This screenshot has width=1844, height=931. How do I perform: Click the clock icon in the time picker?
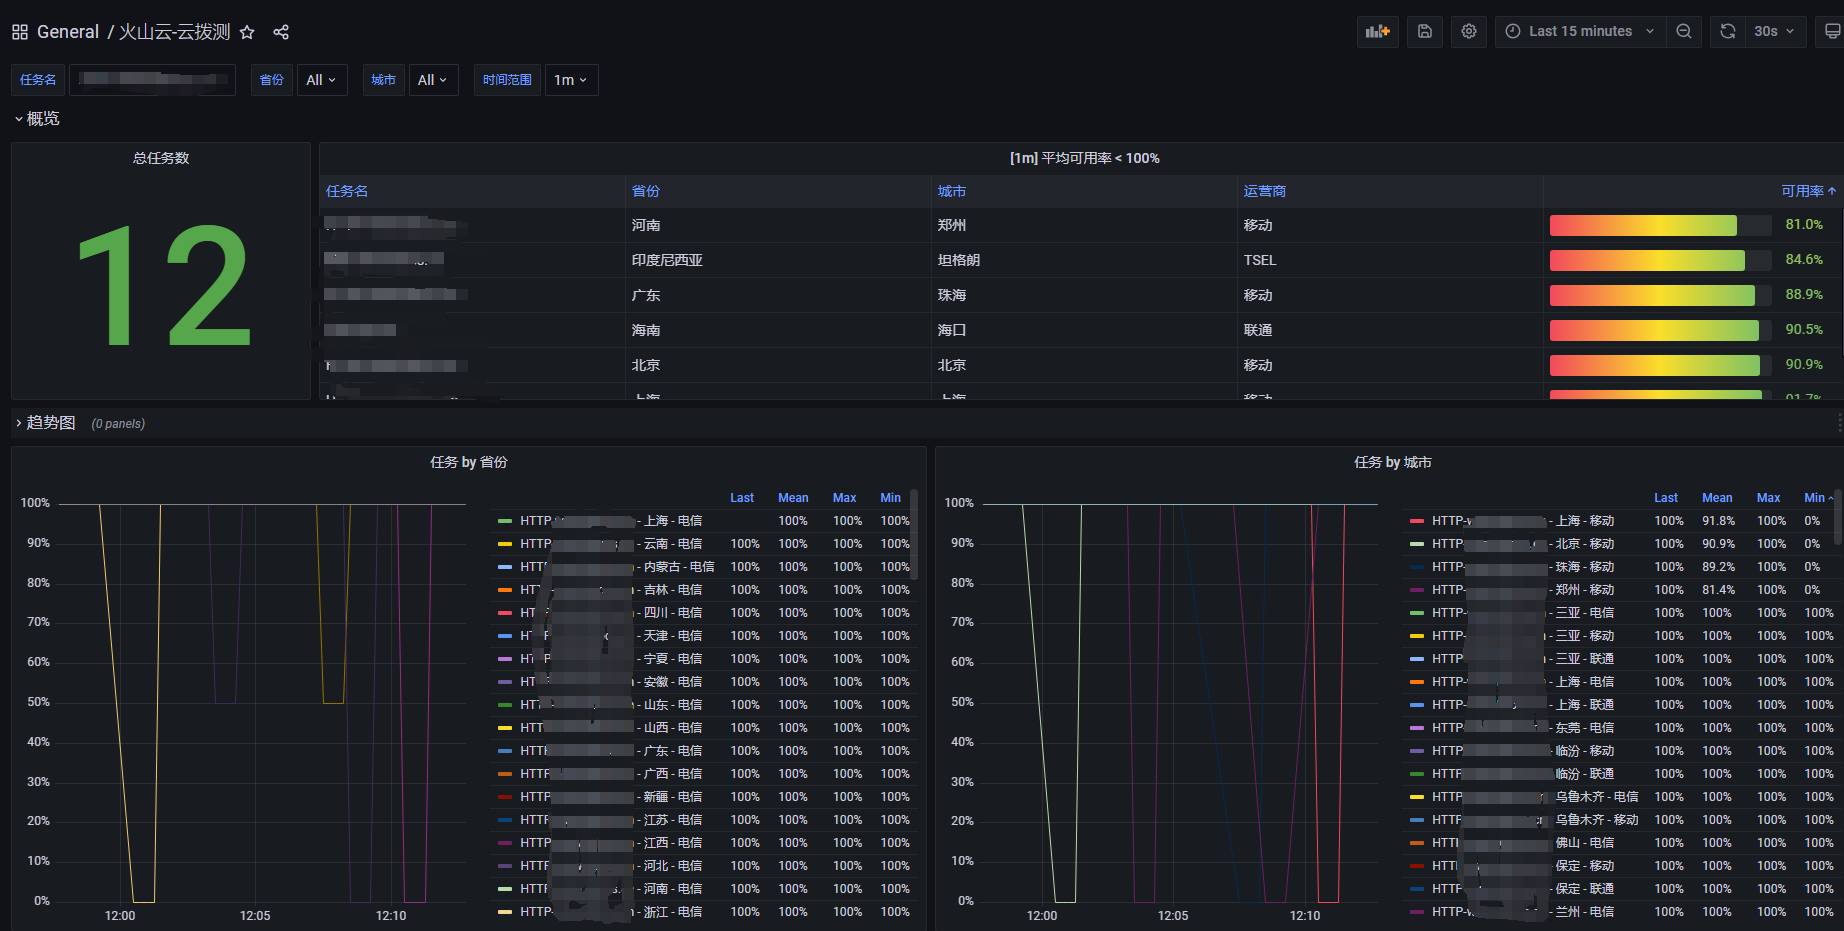[1510, 31]
